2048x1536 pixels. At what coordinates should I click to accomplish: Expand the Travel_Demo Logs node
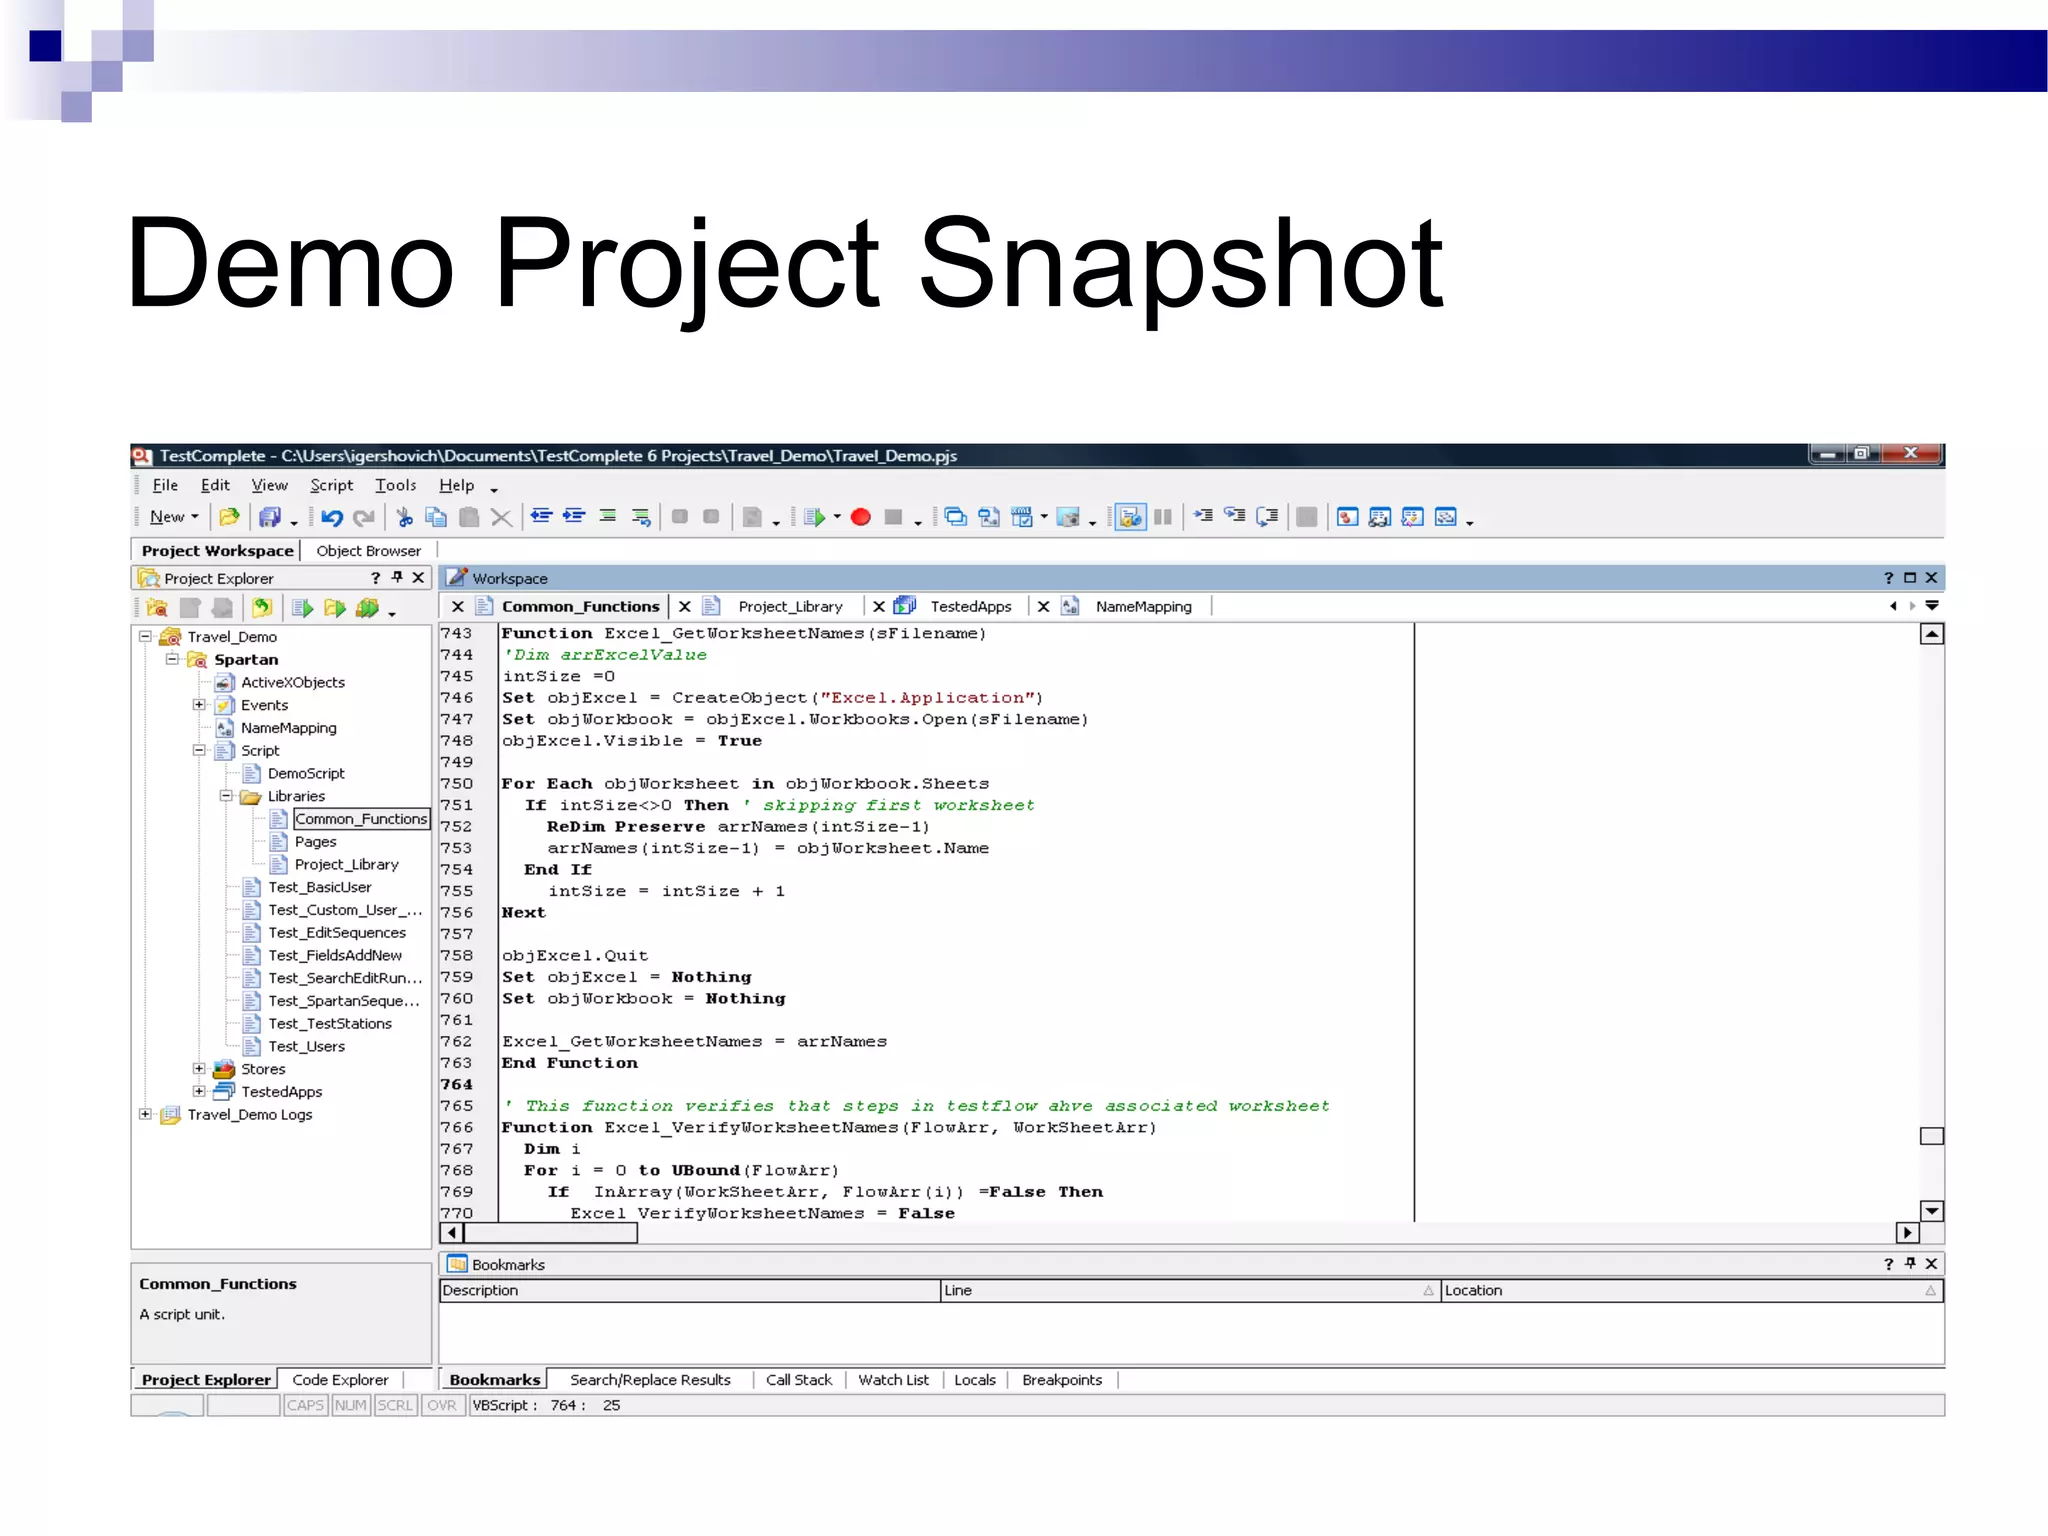click(145, 1114)
